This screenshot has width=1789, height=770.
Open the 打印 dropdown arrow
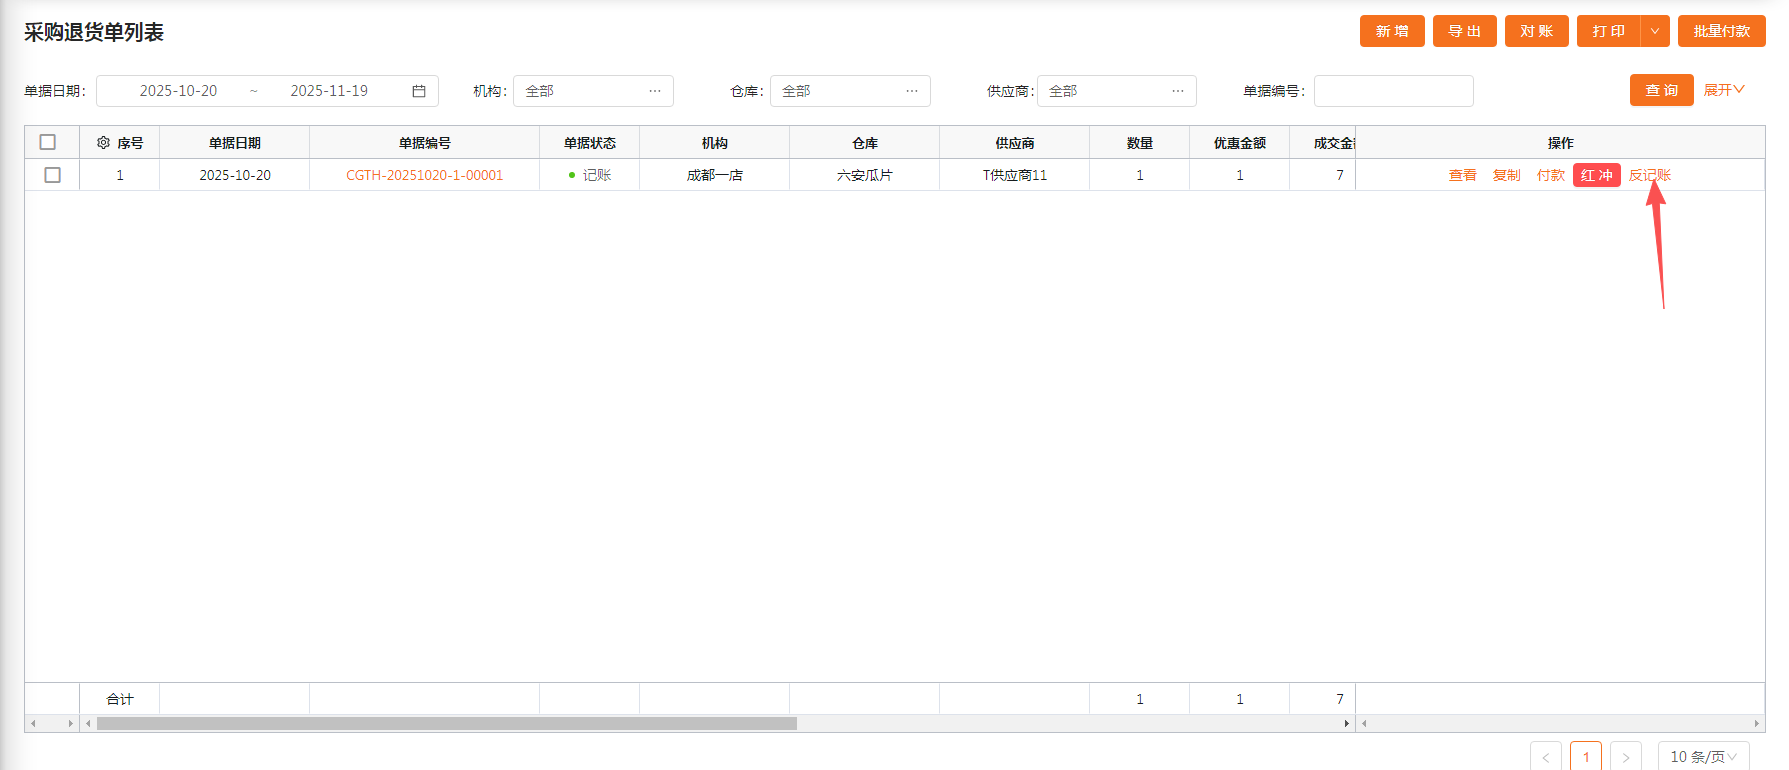(1655, 31)
